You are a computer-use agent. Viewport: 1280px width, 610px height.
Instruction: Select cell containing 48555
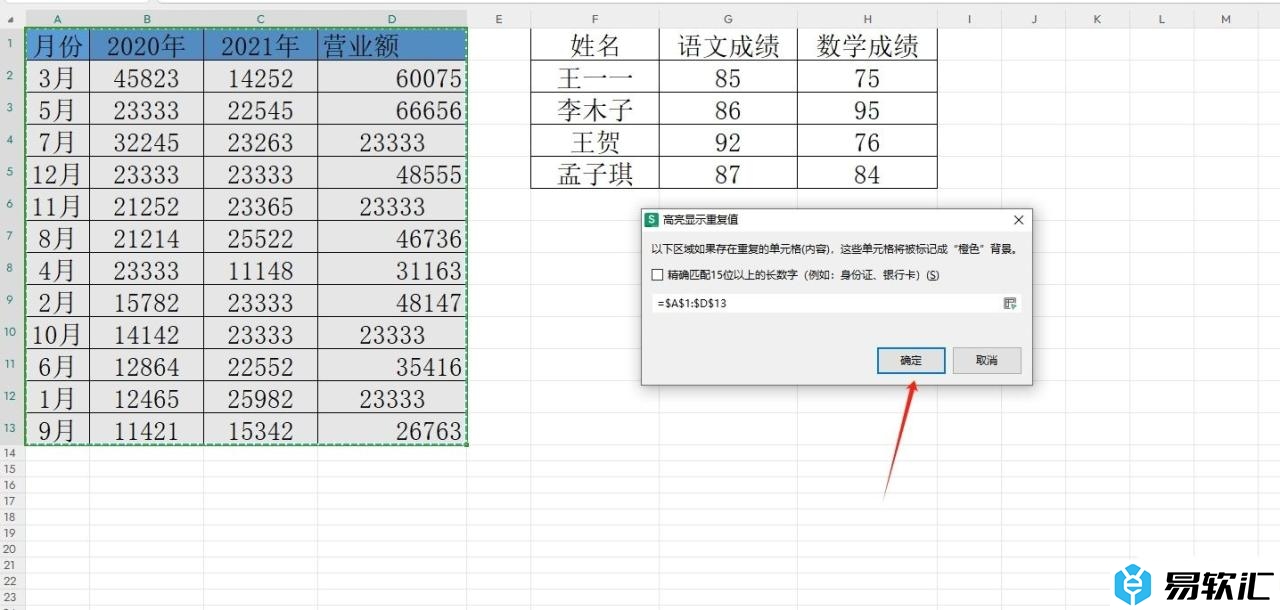(392, 174)
